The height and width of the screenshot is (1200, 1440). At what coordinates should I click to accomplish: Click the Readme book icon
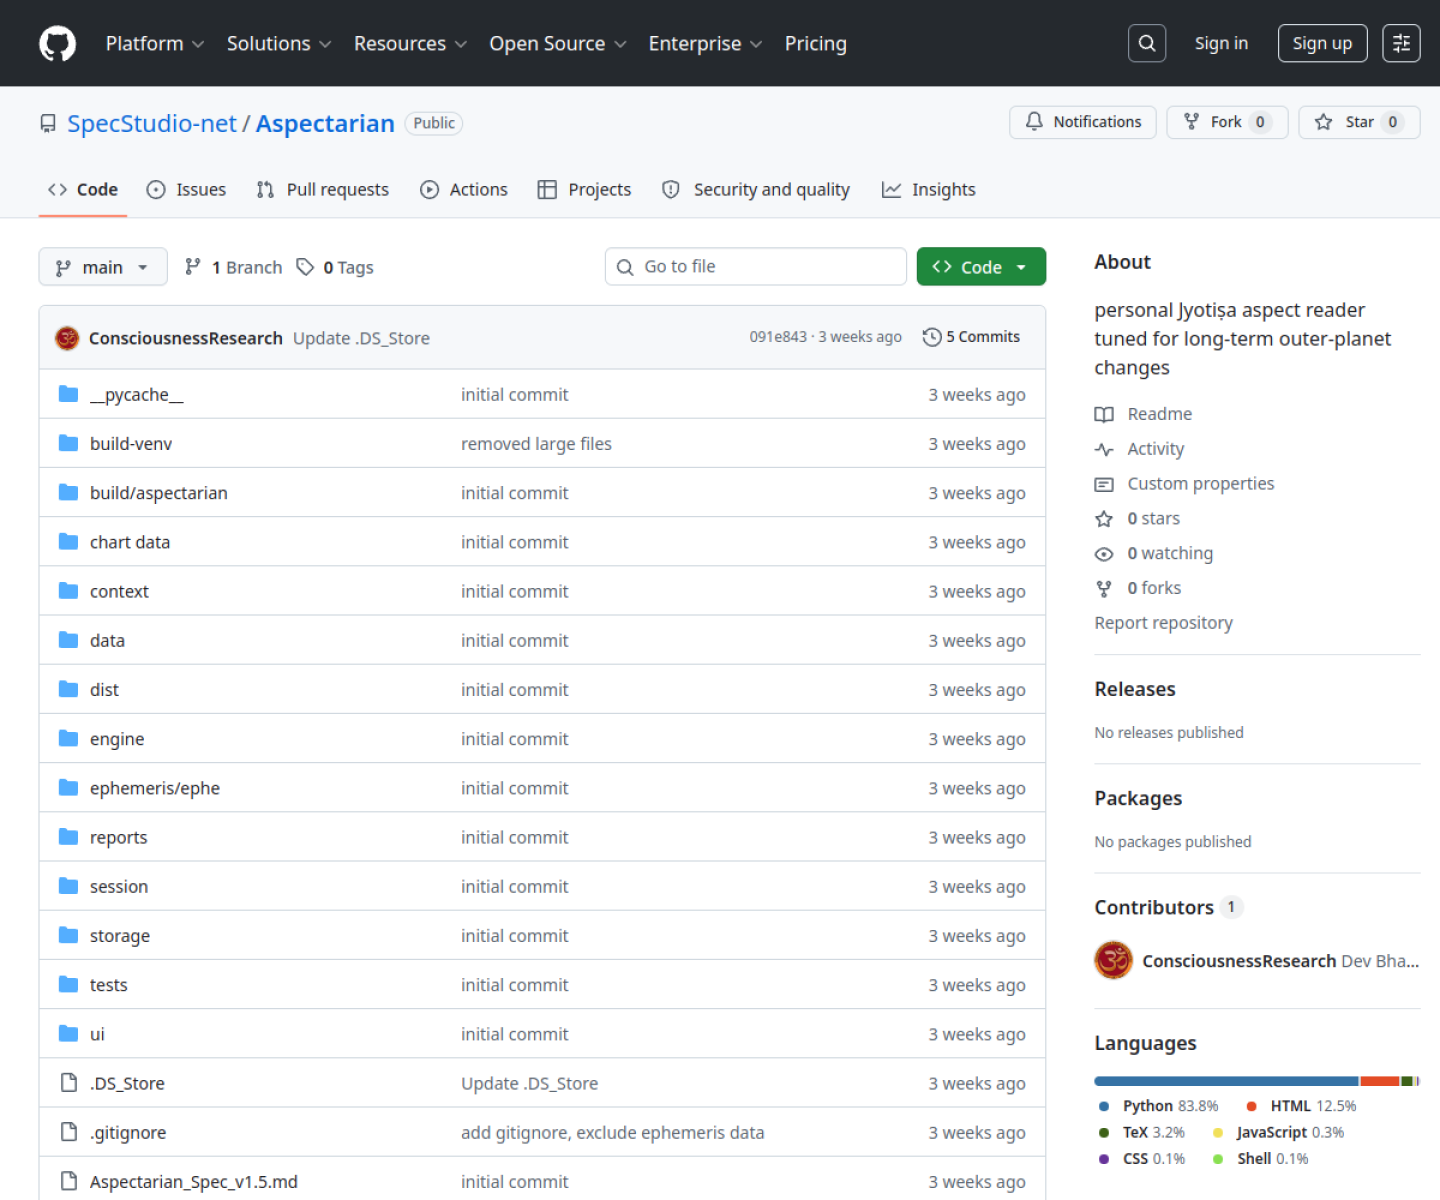pos(1104,414)
